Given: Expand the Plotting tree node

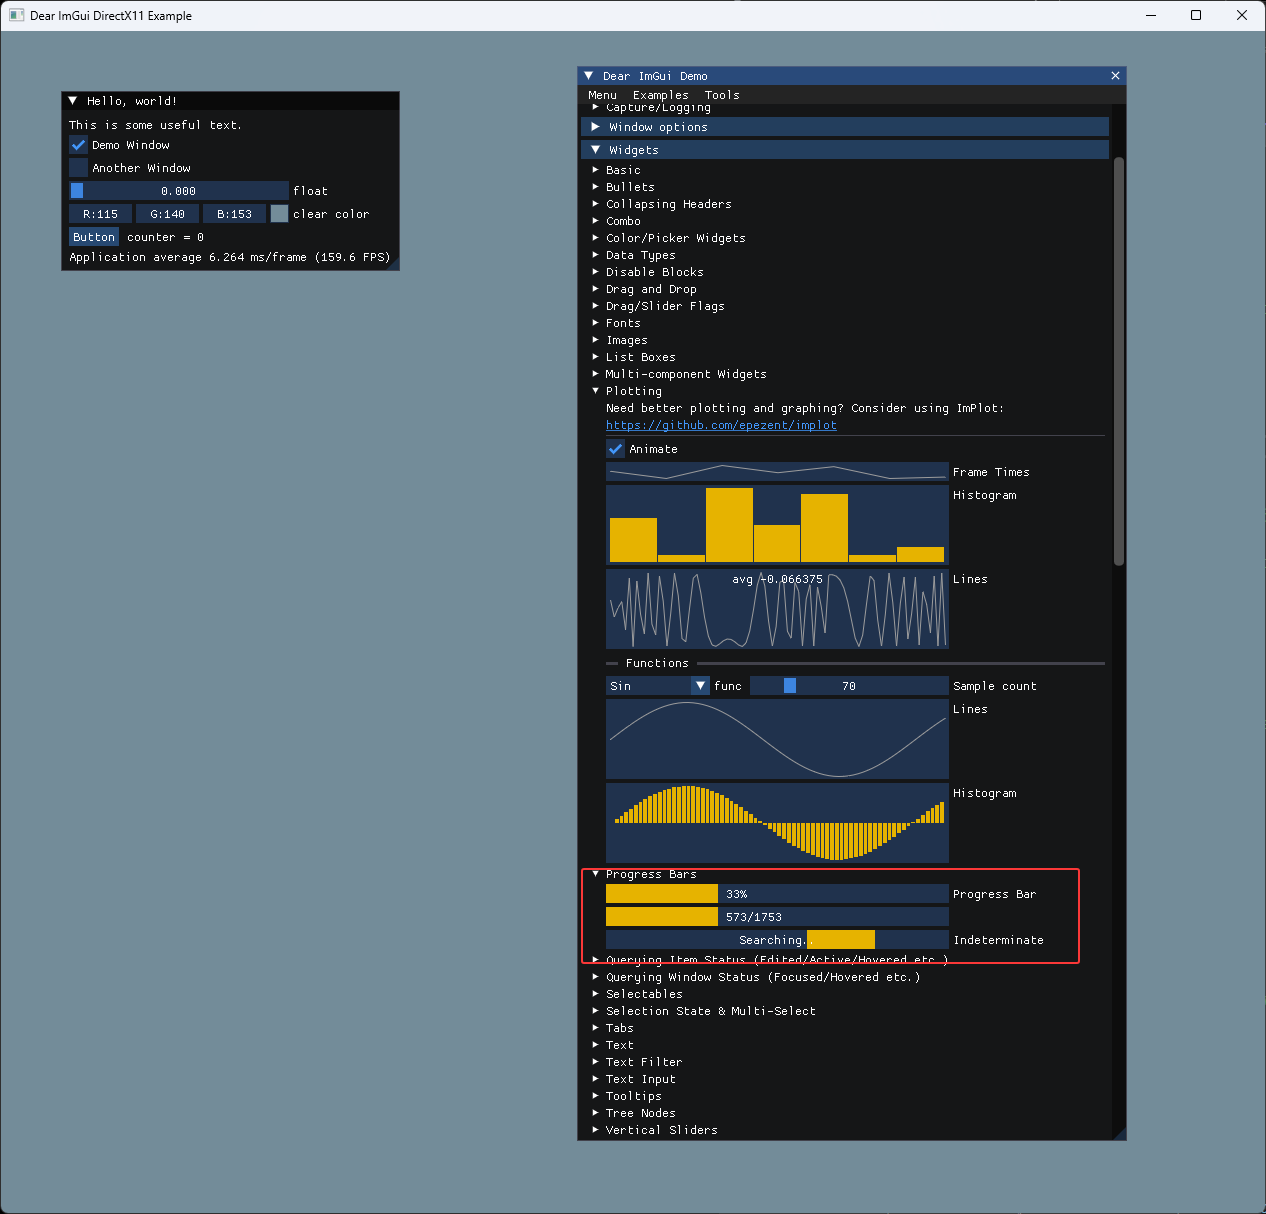Looking at the screenshot, I should pyautogui.click(x=634, y=391).
